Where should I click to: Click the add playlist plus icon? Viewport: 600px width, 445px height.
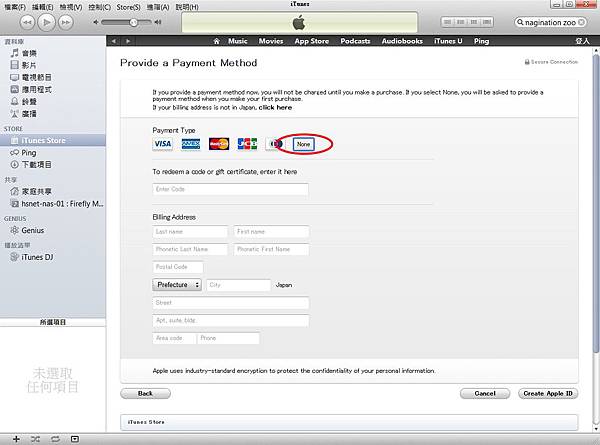point(16,439)
